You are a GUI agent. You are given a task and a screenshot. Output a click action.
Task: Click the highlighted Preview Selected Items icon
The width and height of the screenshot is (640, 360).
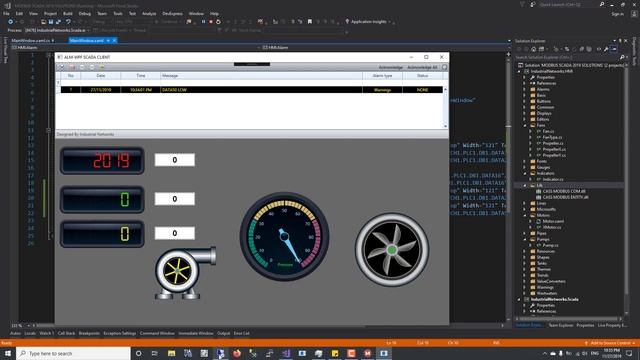coord(614,49)
